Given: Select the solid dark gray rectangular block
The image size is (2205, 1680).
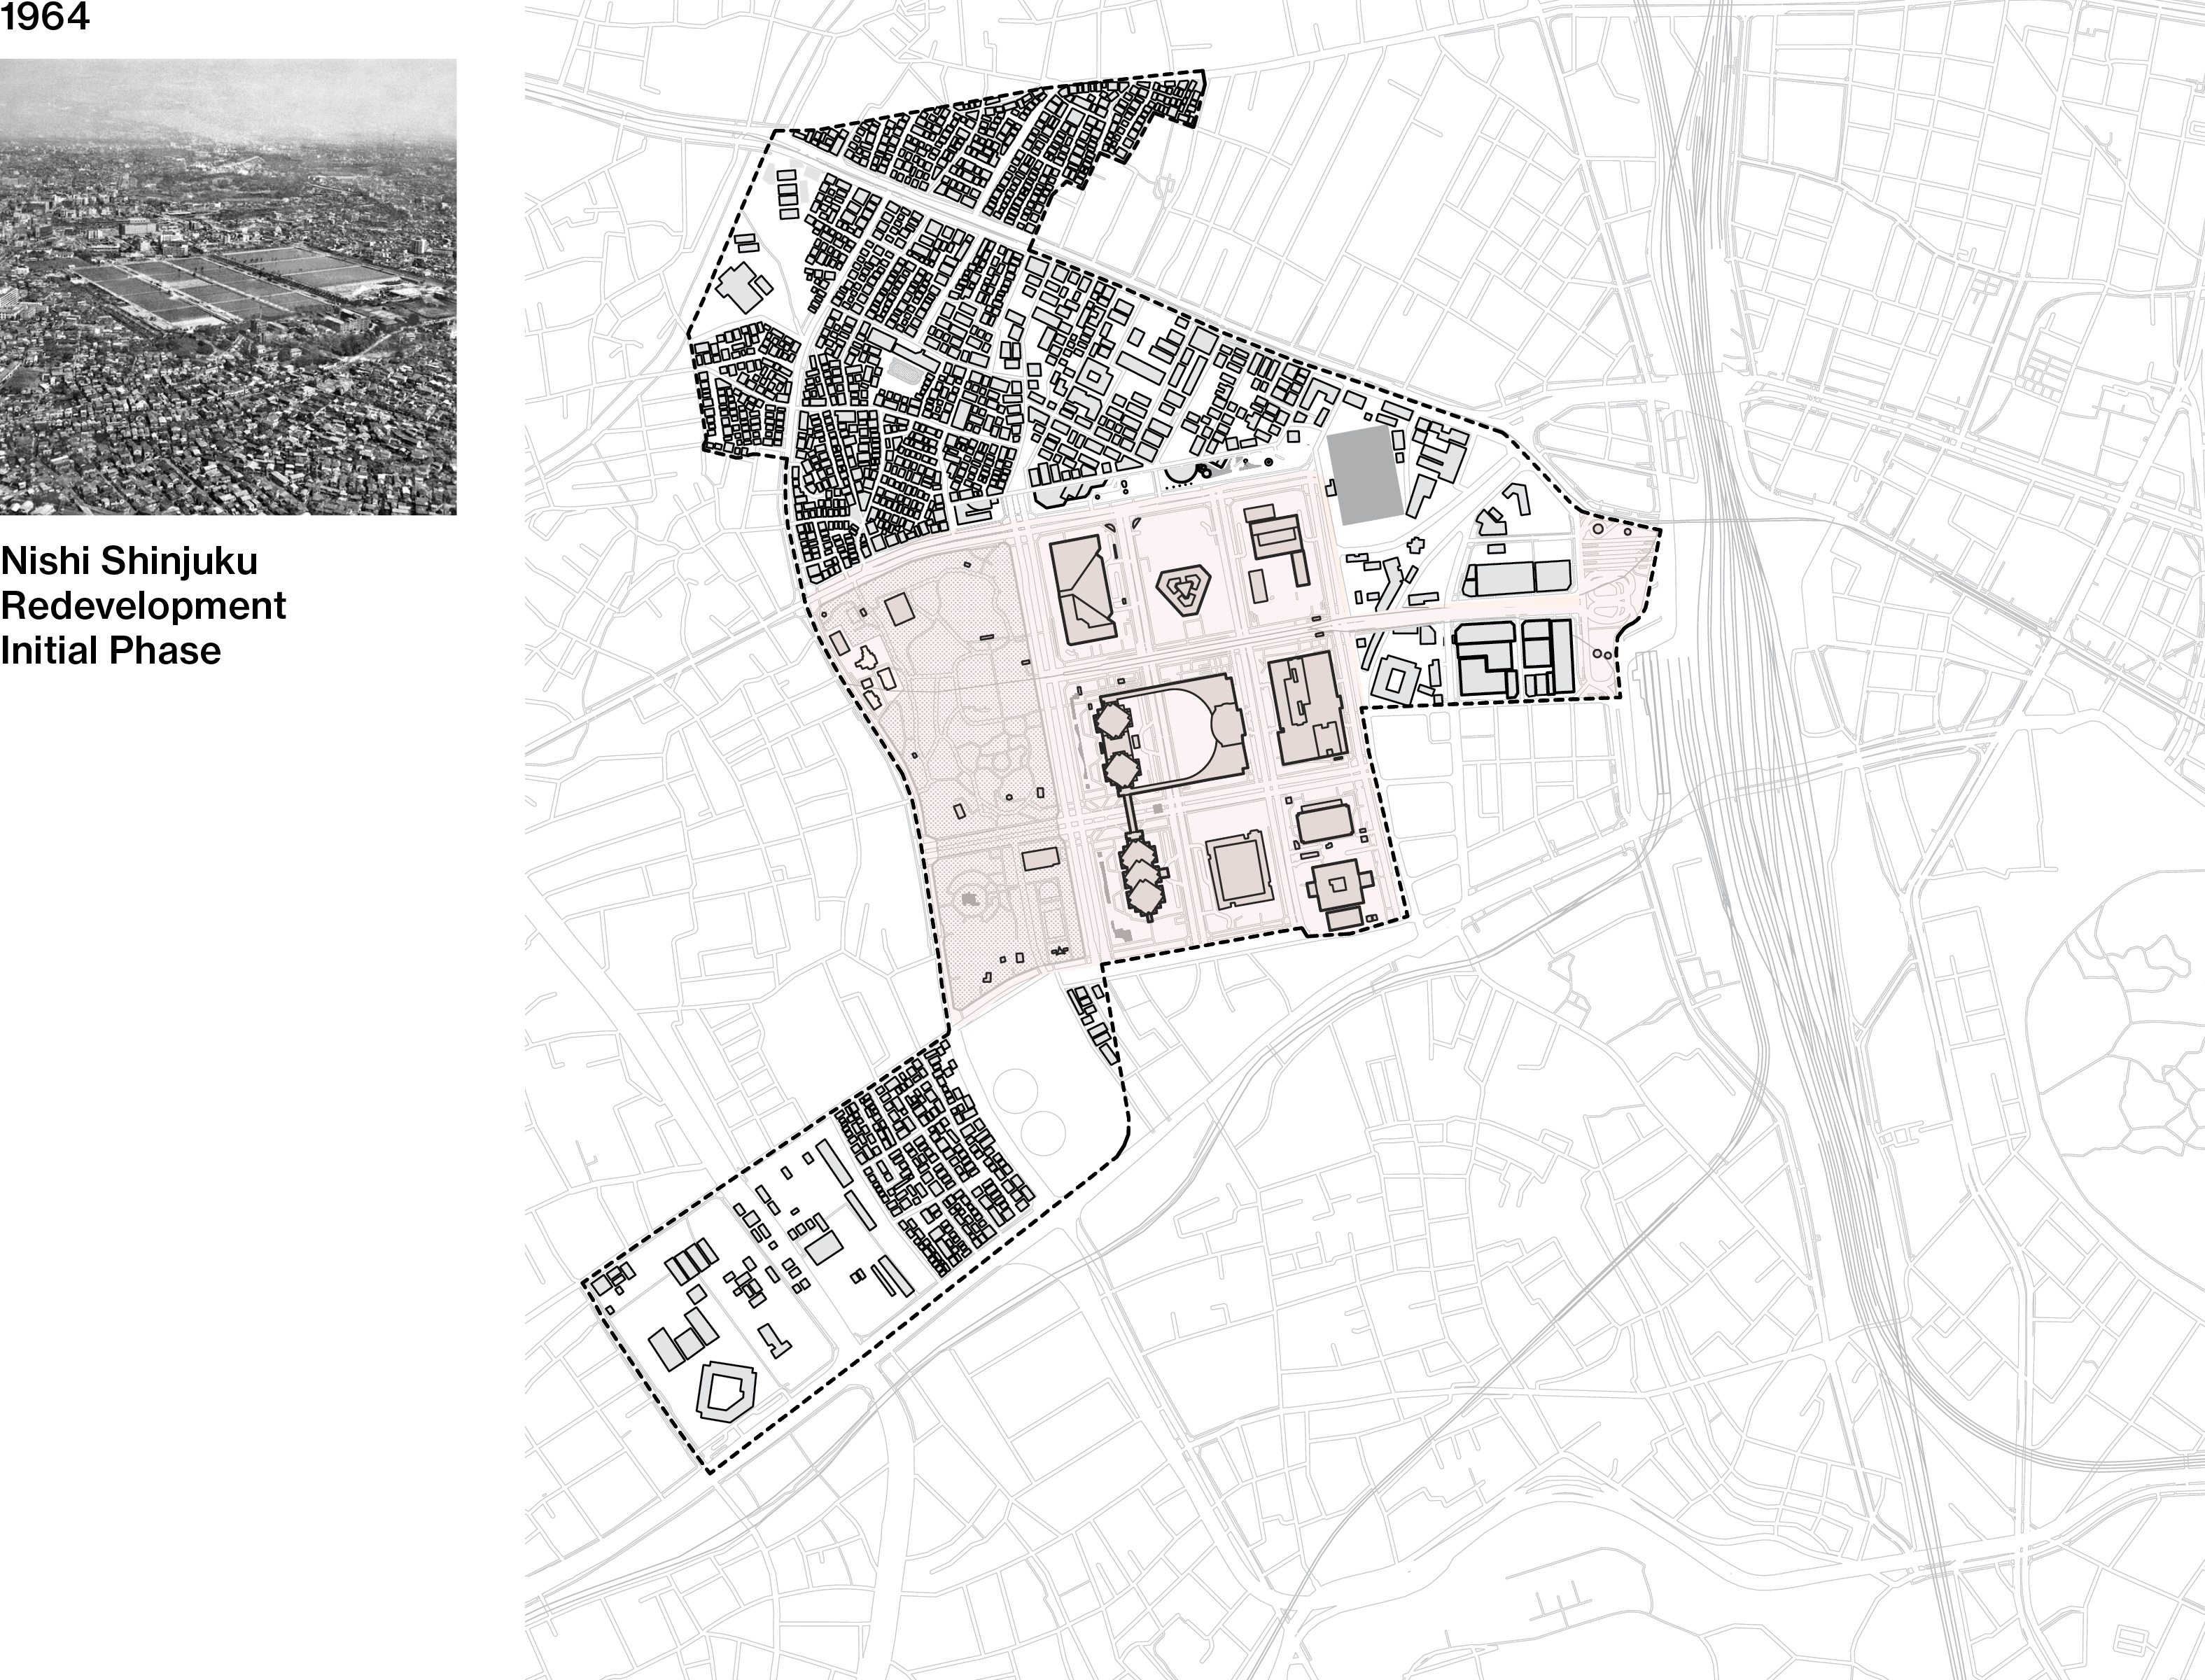Looking at the screenshot, I should 1364,475.
